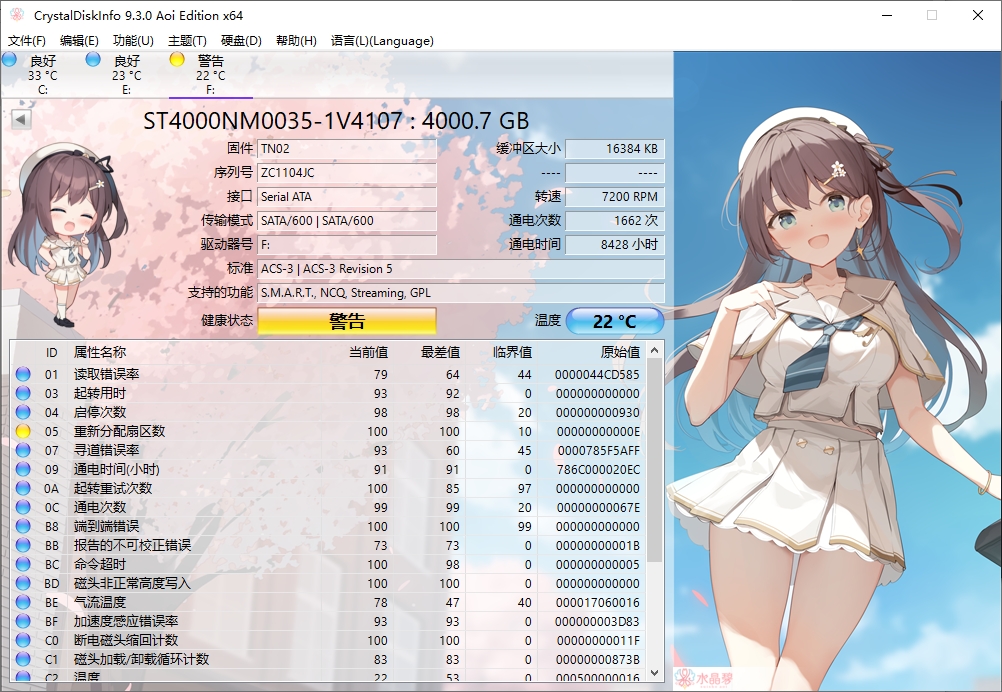The image size is (1002, 692).
Task: Click the previous disk arrow button
Action: click(x=21, y=119)
